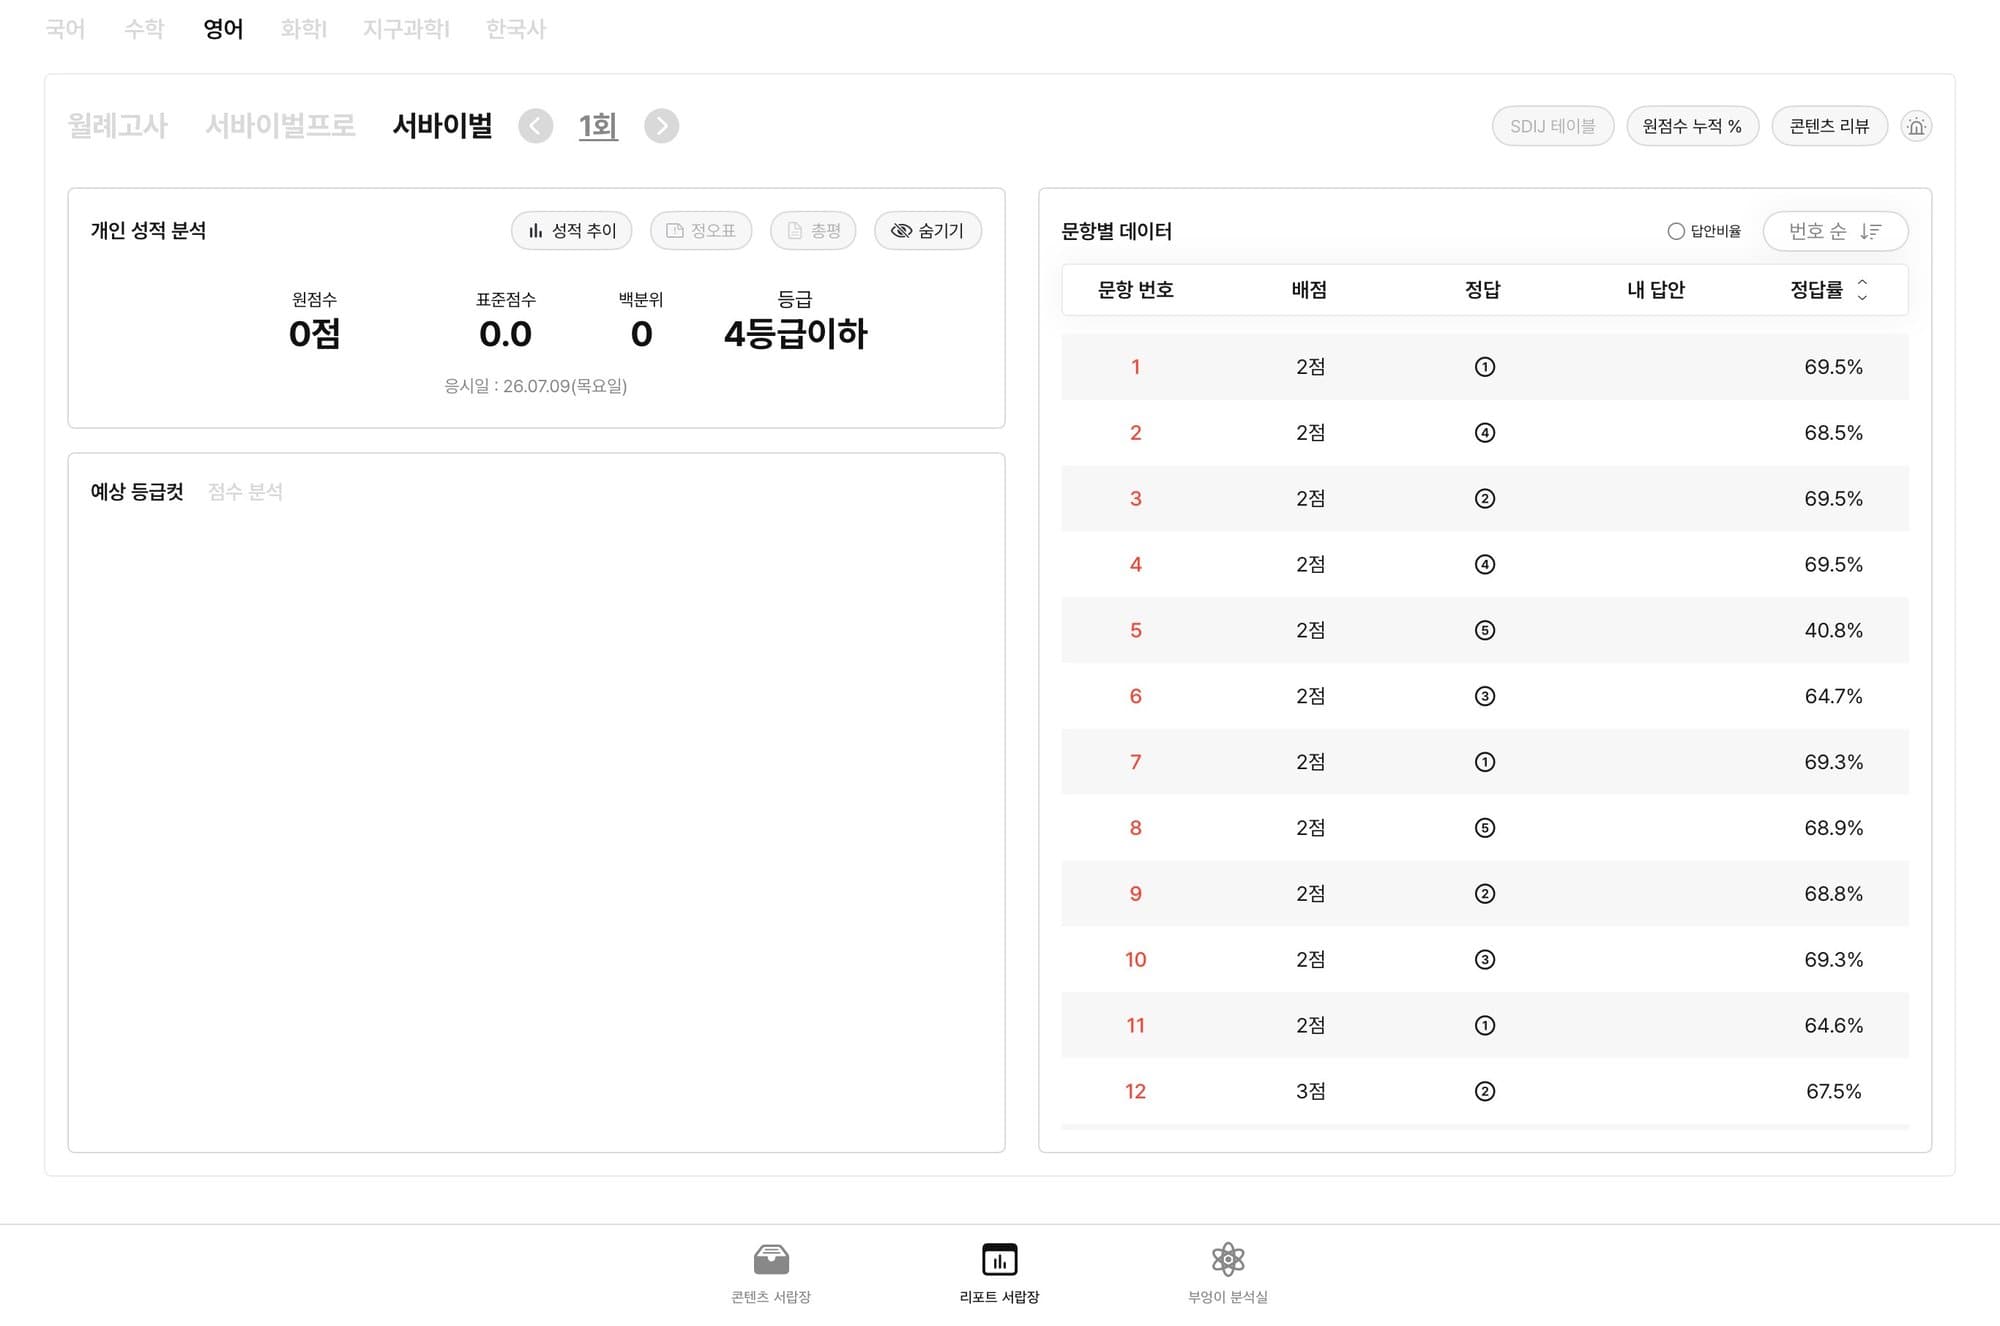Click the 원점수 누적 % button
The image size is (2000, 1326).
click(x=1692, y=126)
